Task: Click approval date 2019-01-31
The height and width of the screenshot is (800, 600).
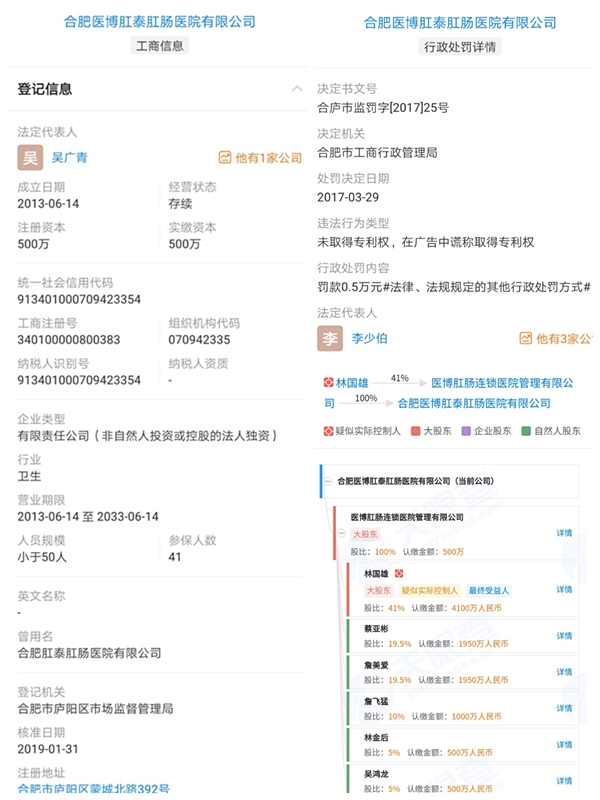Action: coord(48,749)
